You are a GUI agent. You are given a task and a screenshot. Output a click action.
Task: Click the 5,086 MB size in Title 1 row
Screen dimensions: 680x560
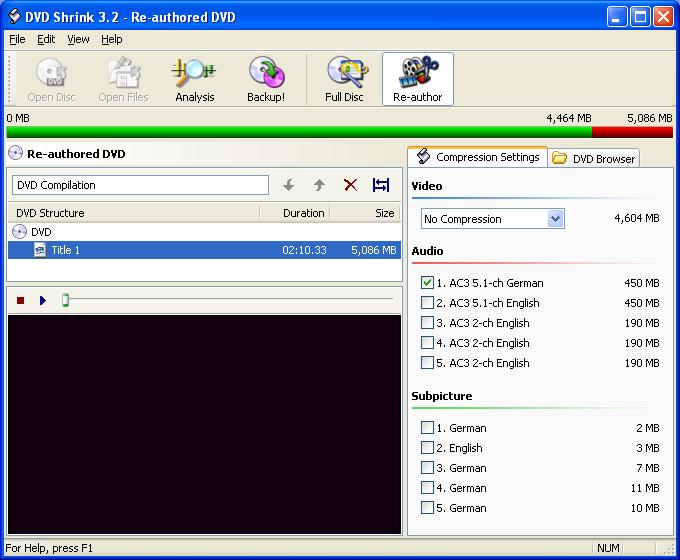click(x=374, y=250)
